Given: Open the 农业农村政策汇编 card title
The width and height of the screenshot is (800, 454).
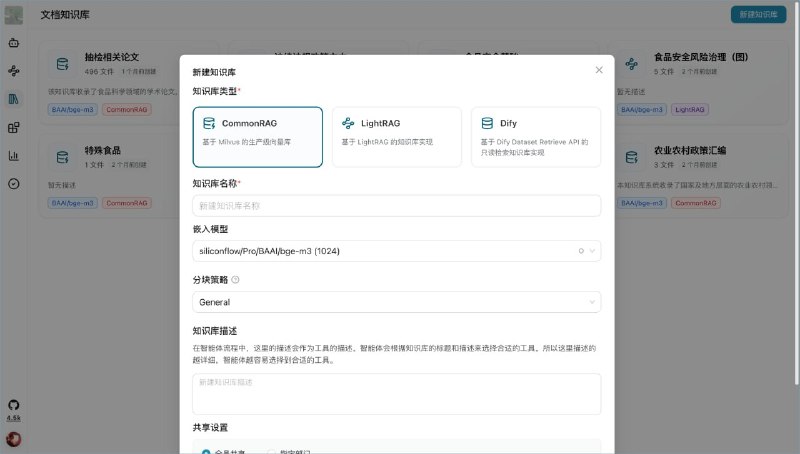Looking at the screenshot, I should (x=690, y=150).
